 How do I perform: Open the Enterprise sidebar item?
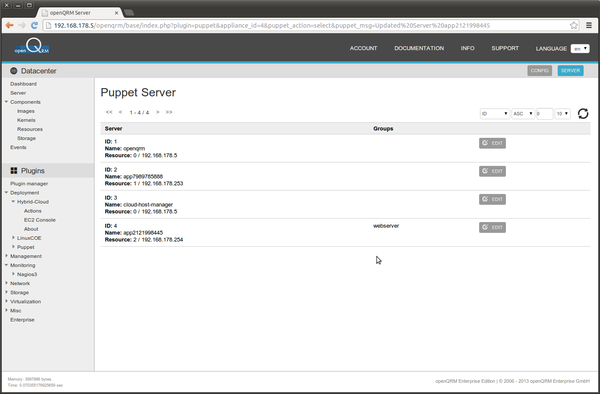click(x=22, y=319)
